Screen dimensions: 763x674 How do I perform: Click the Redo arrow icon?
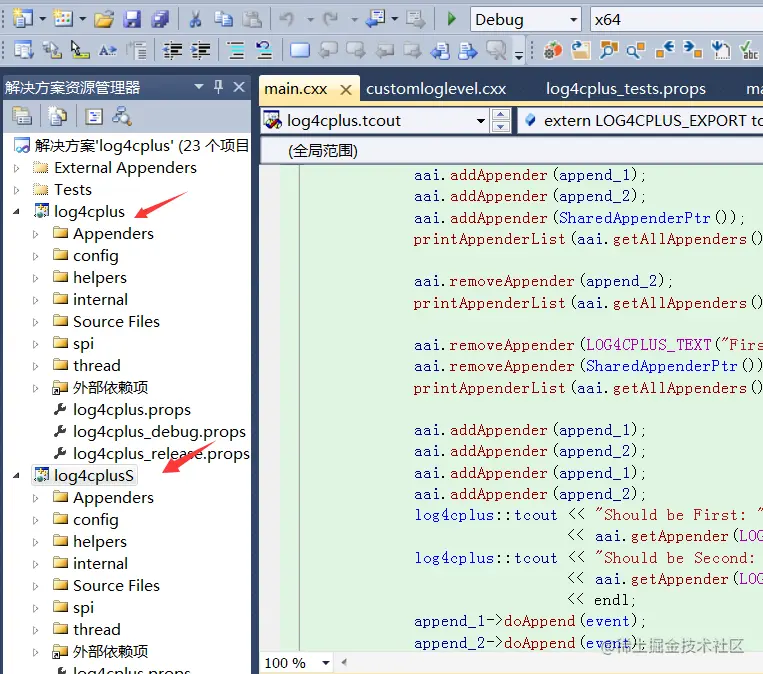331,19
